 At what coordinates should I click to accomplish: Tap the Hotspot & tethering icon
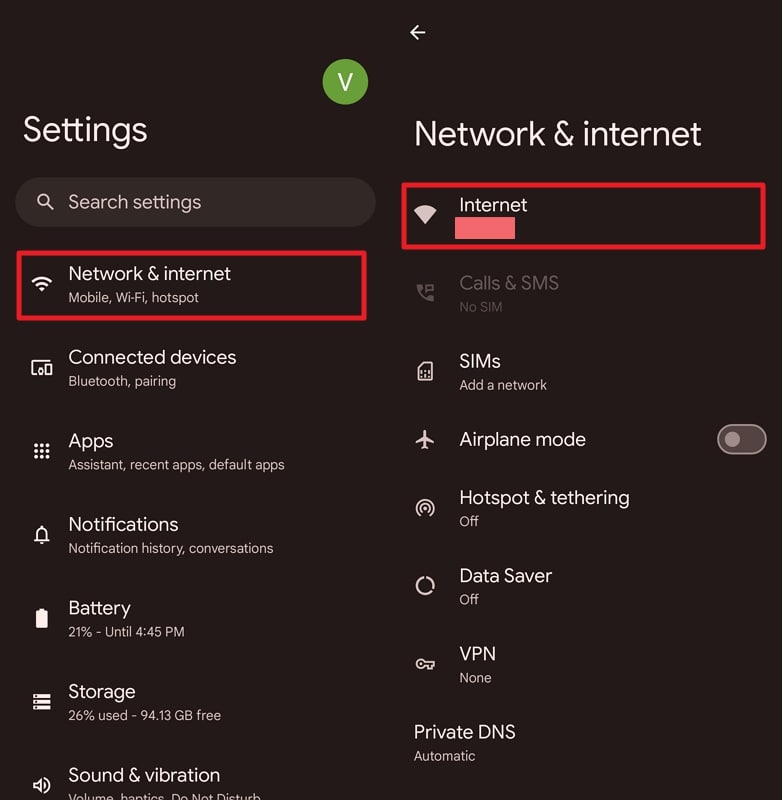[x=425, y=507]
